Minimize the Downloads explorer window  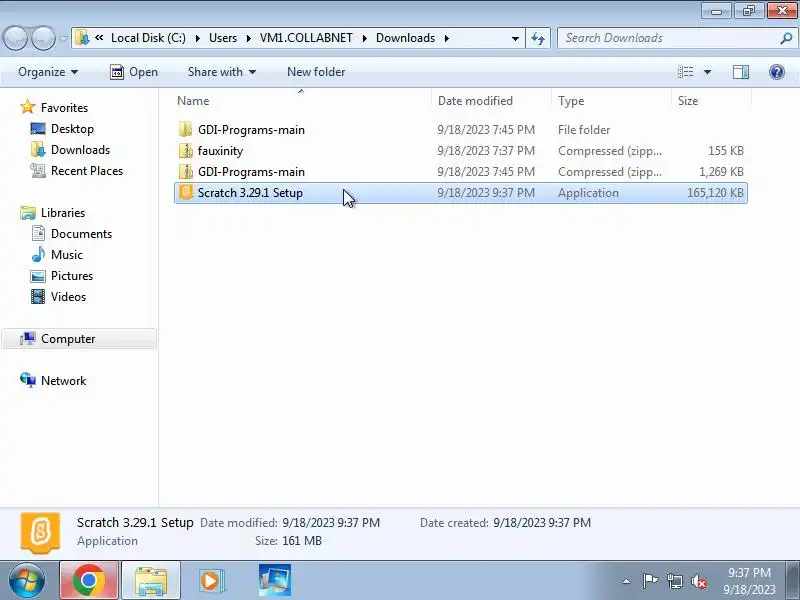716,11
